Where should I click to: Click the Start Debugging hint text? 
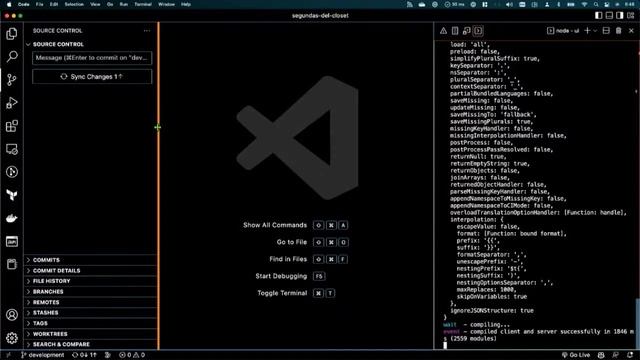pyautogui.click(x=281, y=276)
